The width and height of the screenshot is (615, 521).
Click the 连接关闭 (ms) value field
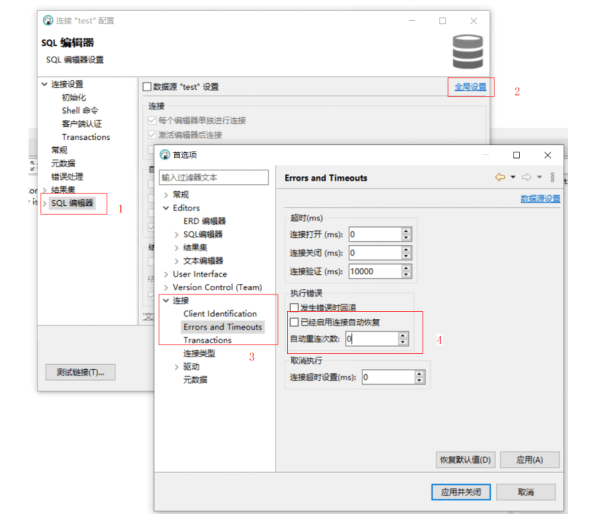[x=375, y=253]
